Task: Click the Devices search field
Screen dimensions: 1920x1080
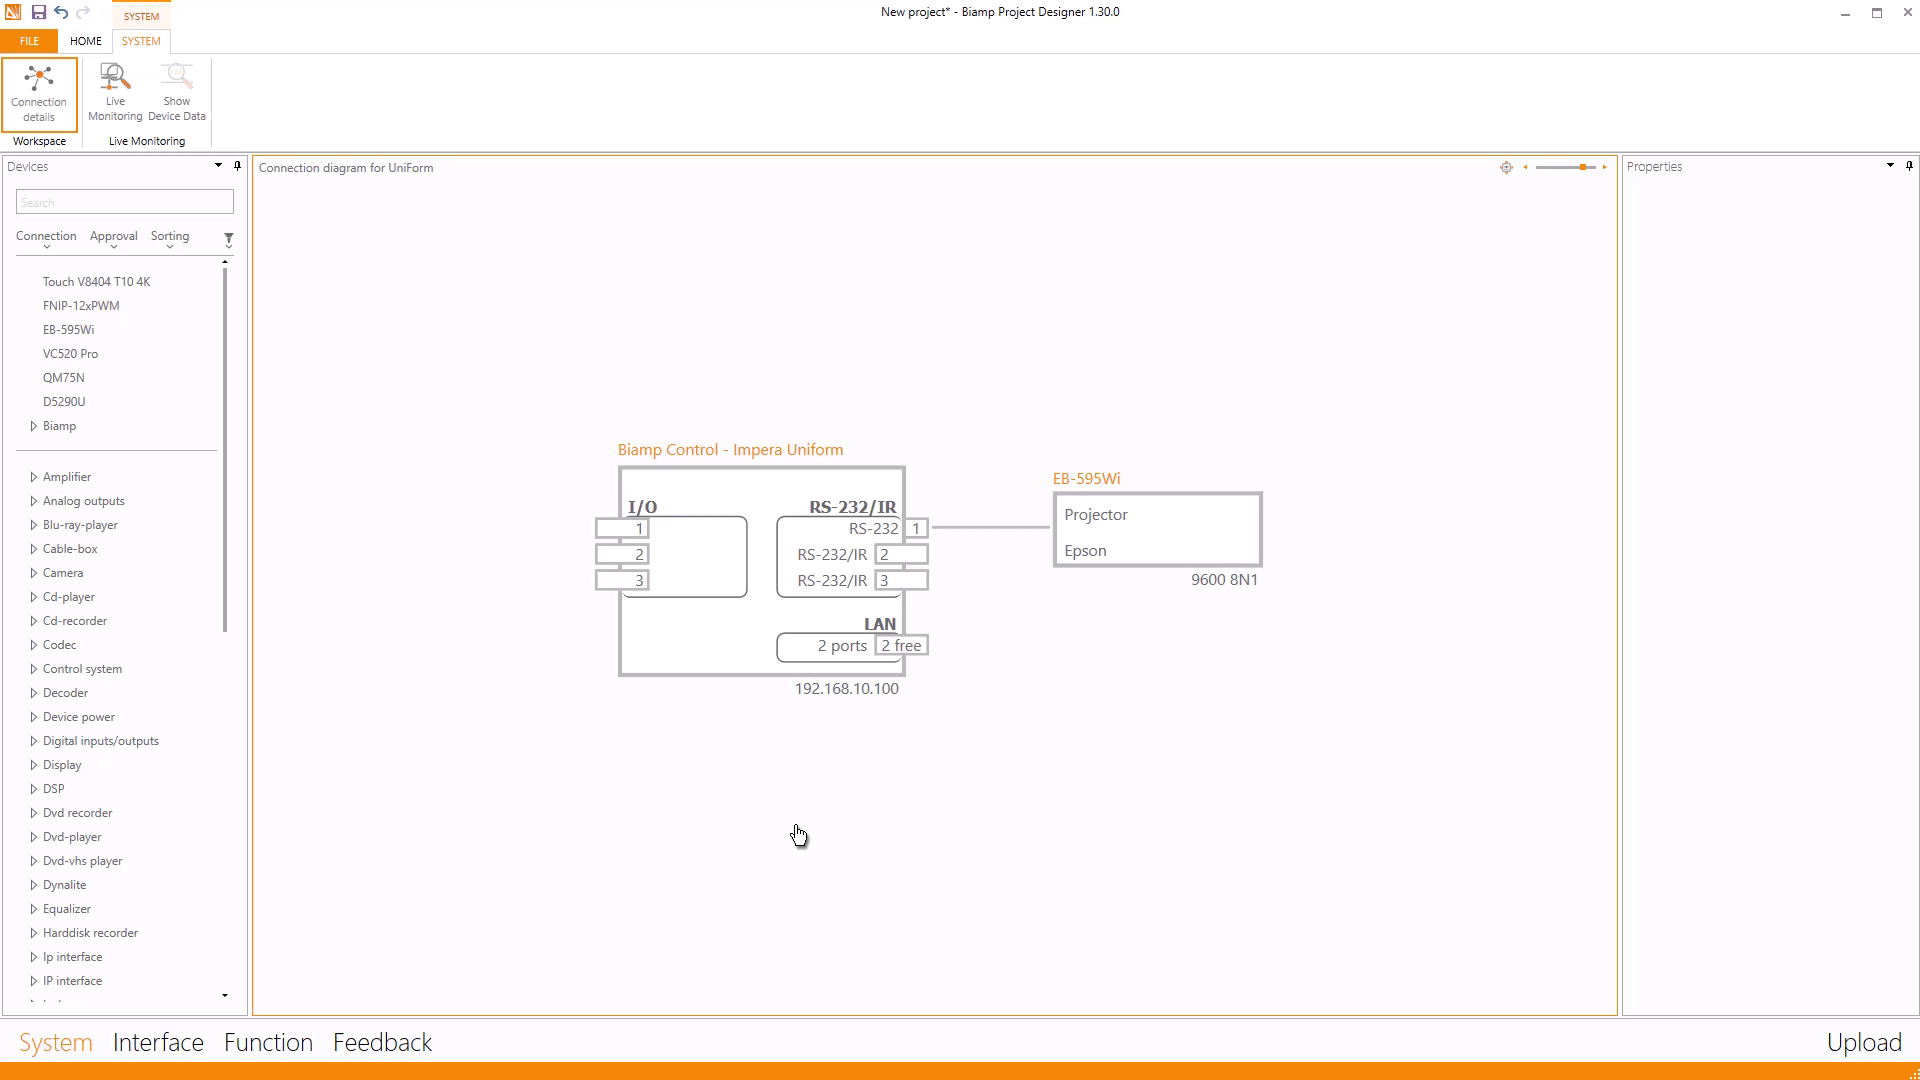Action: click(x=125, y=202)
